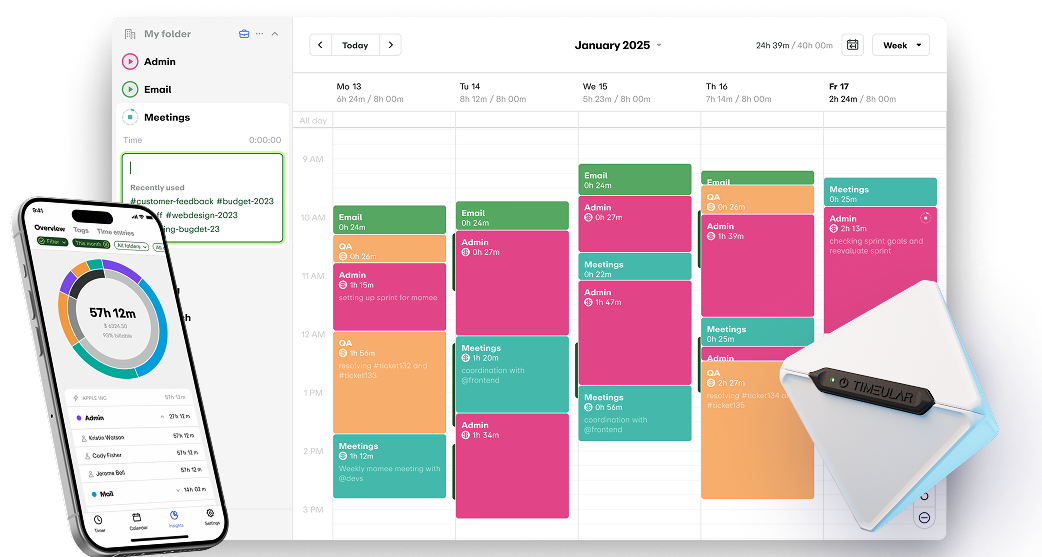
Task: Open Monday's QA 0h 26m entry
Action: tap(389, 249)
